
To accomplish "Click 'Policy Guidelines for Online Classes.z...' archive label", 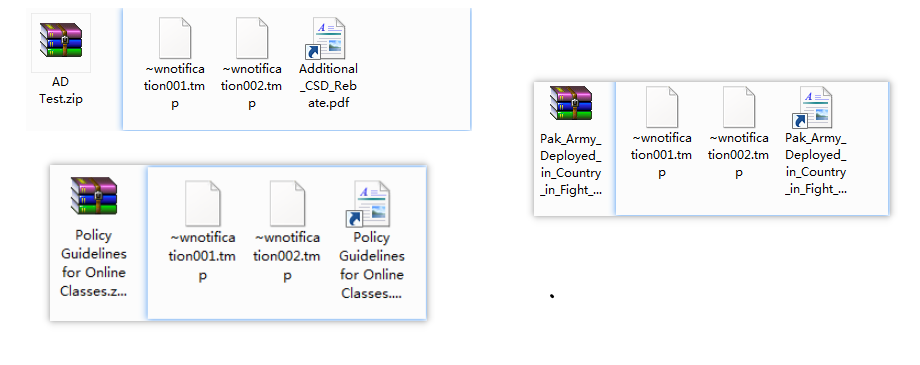I will pyautogui.click(x=94, y=263).
